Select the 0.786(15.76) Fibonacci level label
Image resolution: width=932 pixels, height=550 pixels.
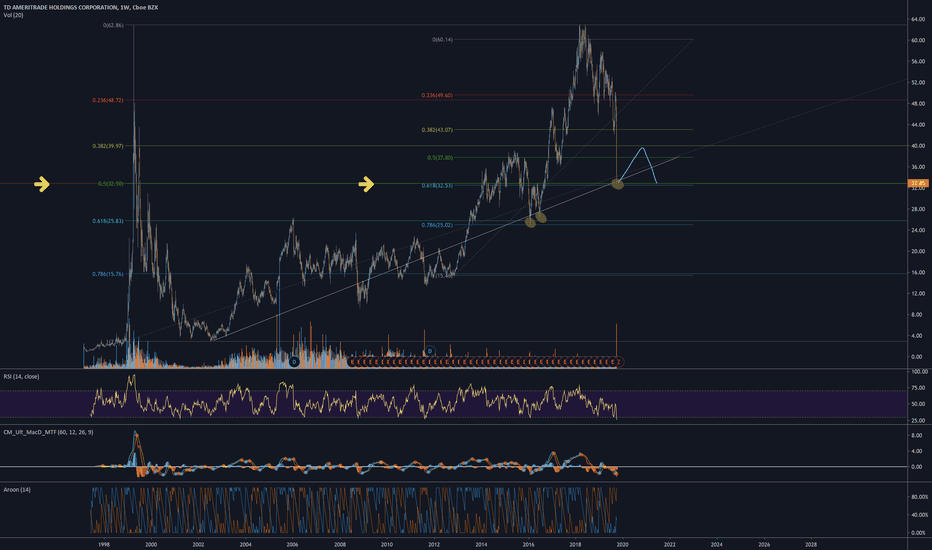pos(108,274)
